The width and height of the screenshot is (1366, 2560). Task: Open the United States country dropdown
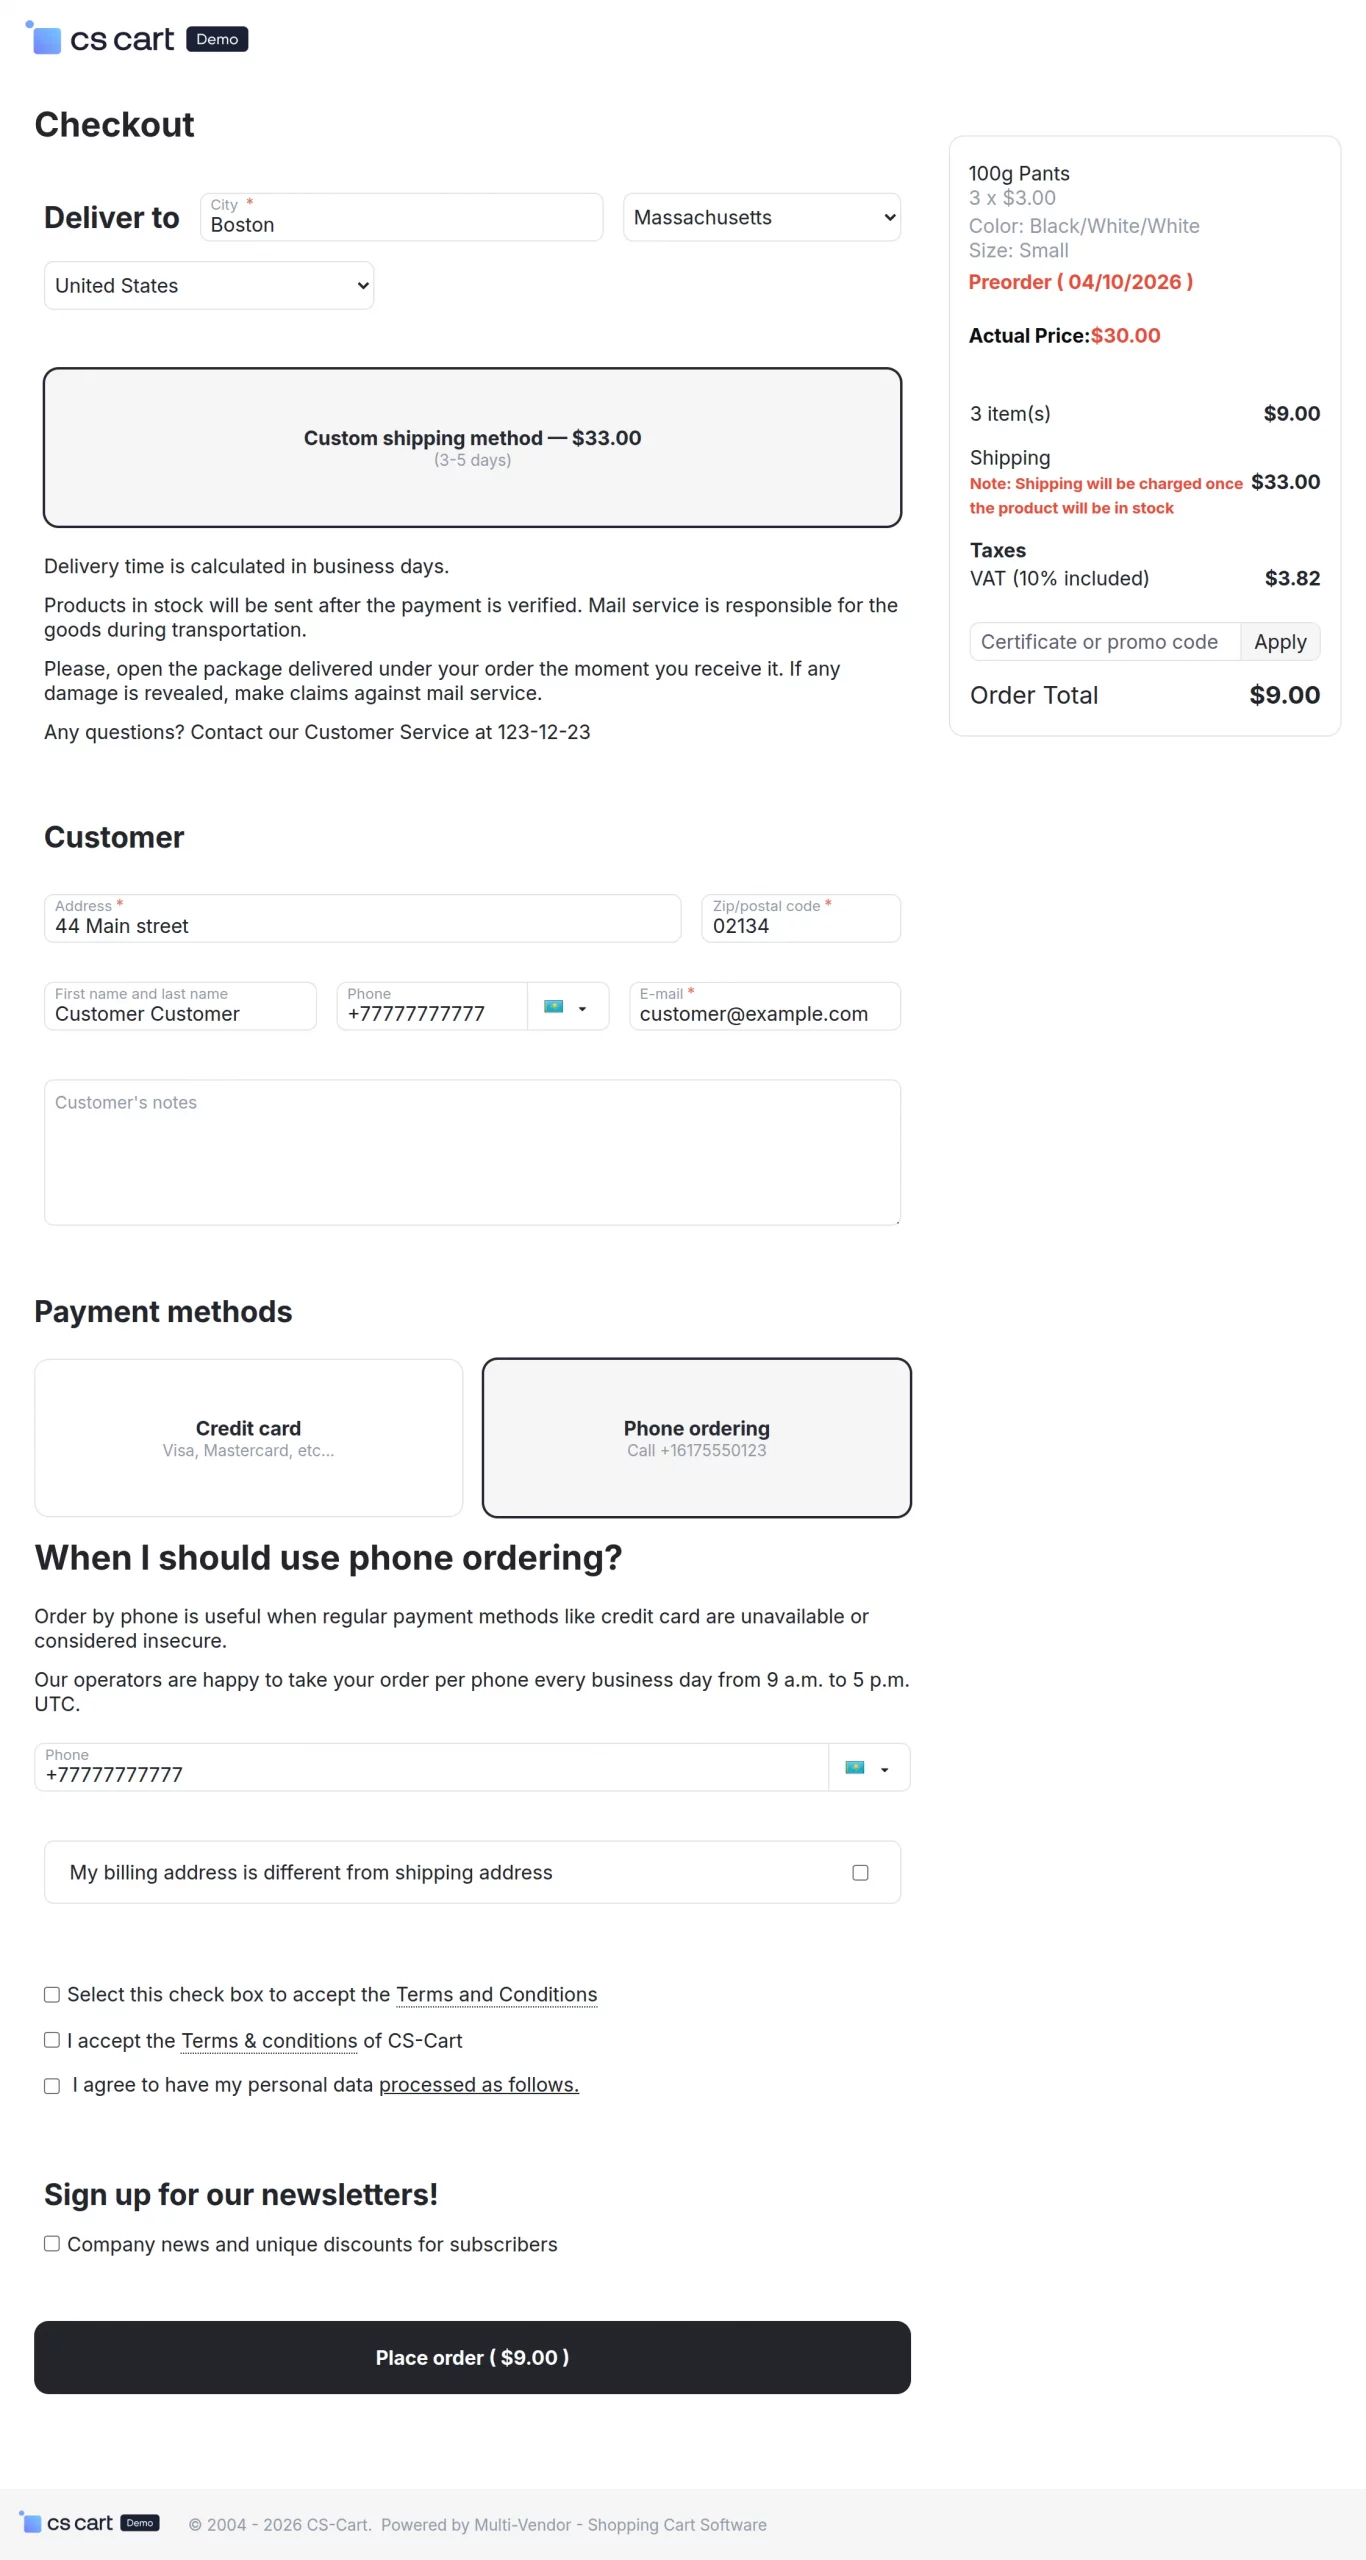pos(208,285)
